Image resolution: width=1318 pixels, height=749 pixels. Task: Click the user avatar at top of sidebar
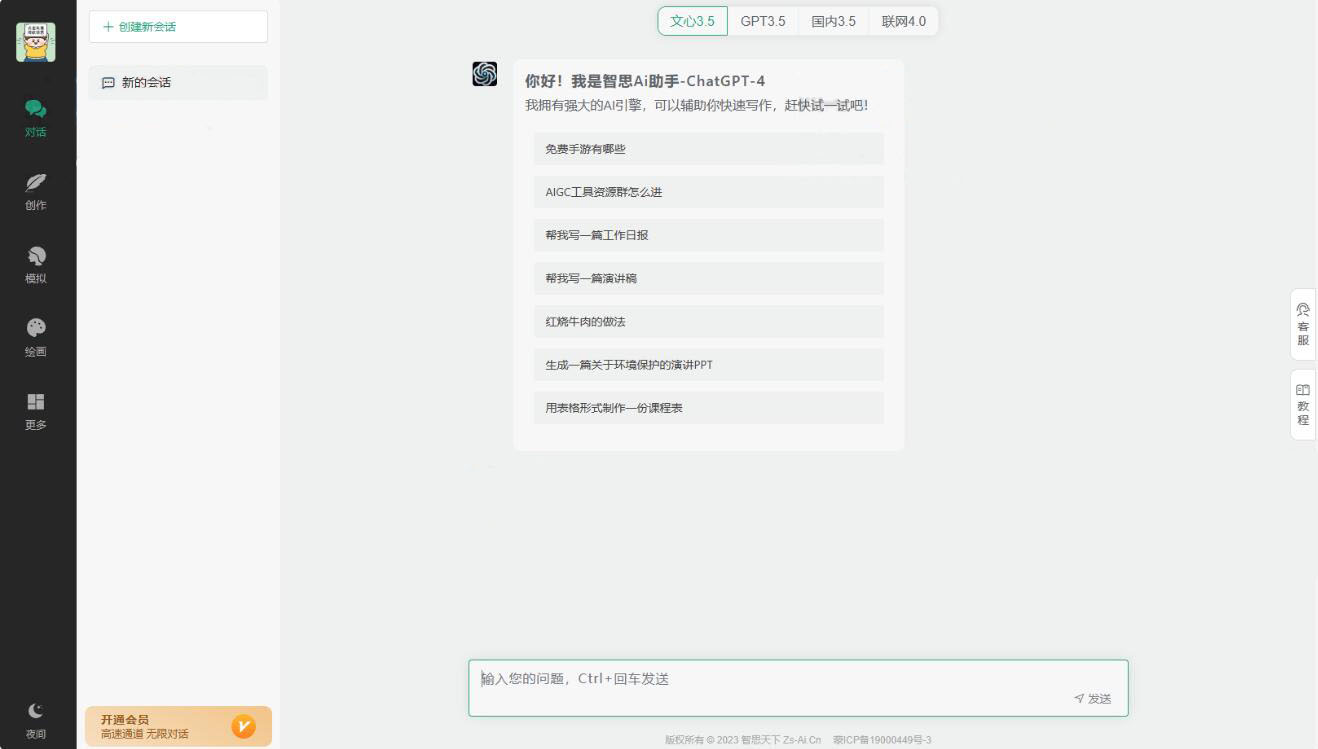(36, 42)
